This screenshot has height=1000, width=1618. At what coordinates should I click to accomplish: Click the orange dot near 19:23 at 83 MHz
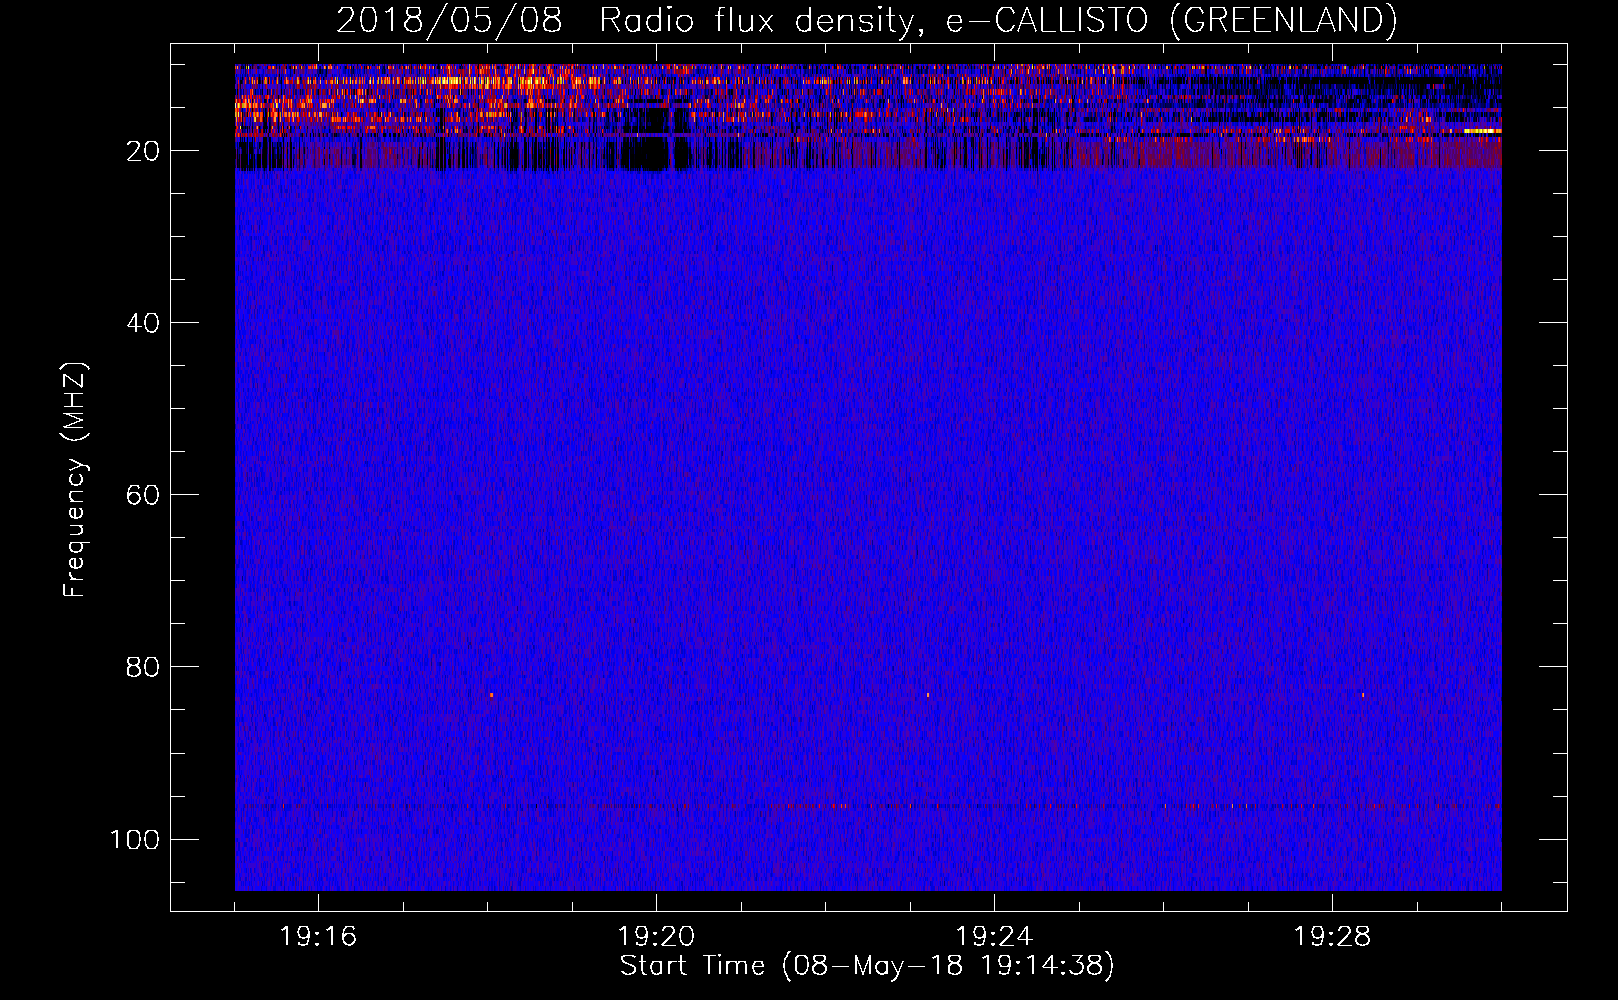tap(928, 694)
